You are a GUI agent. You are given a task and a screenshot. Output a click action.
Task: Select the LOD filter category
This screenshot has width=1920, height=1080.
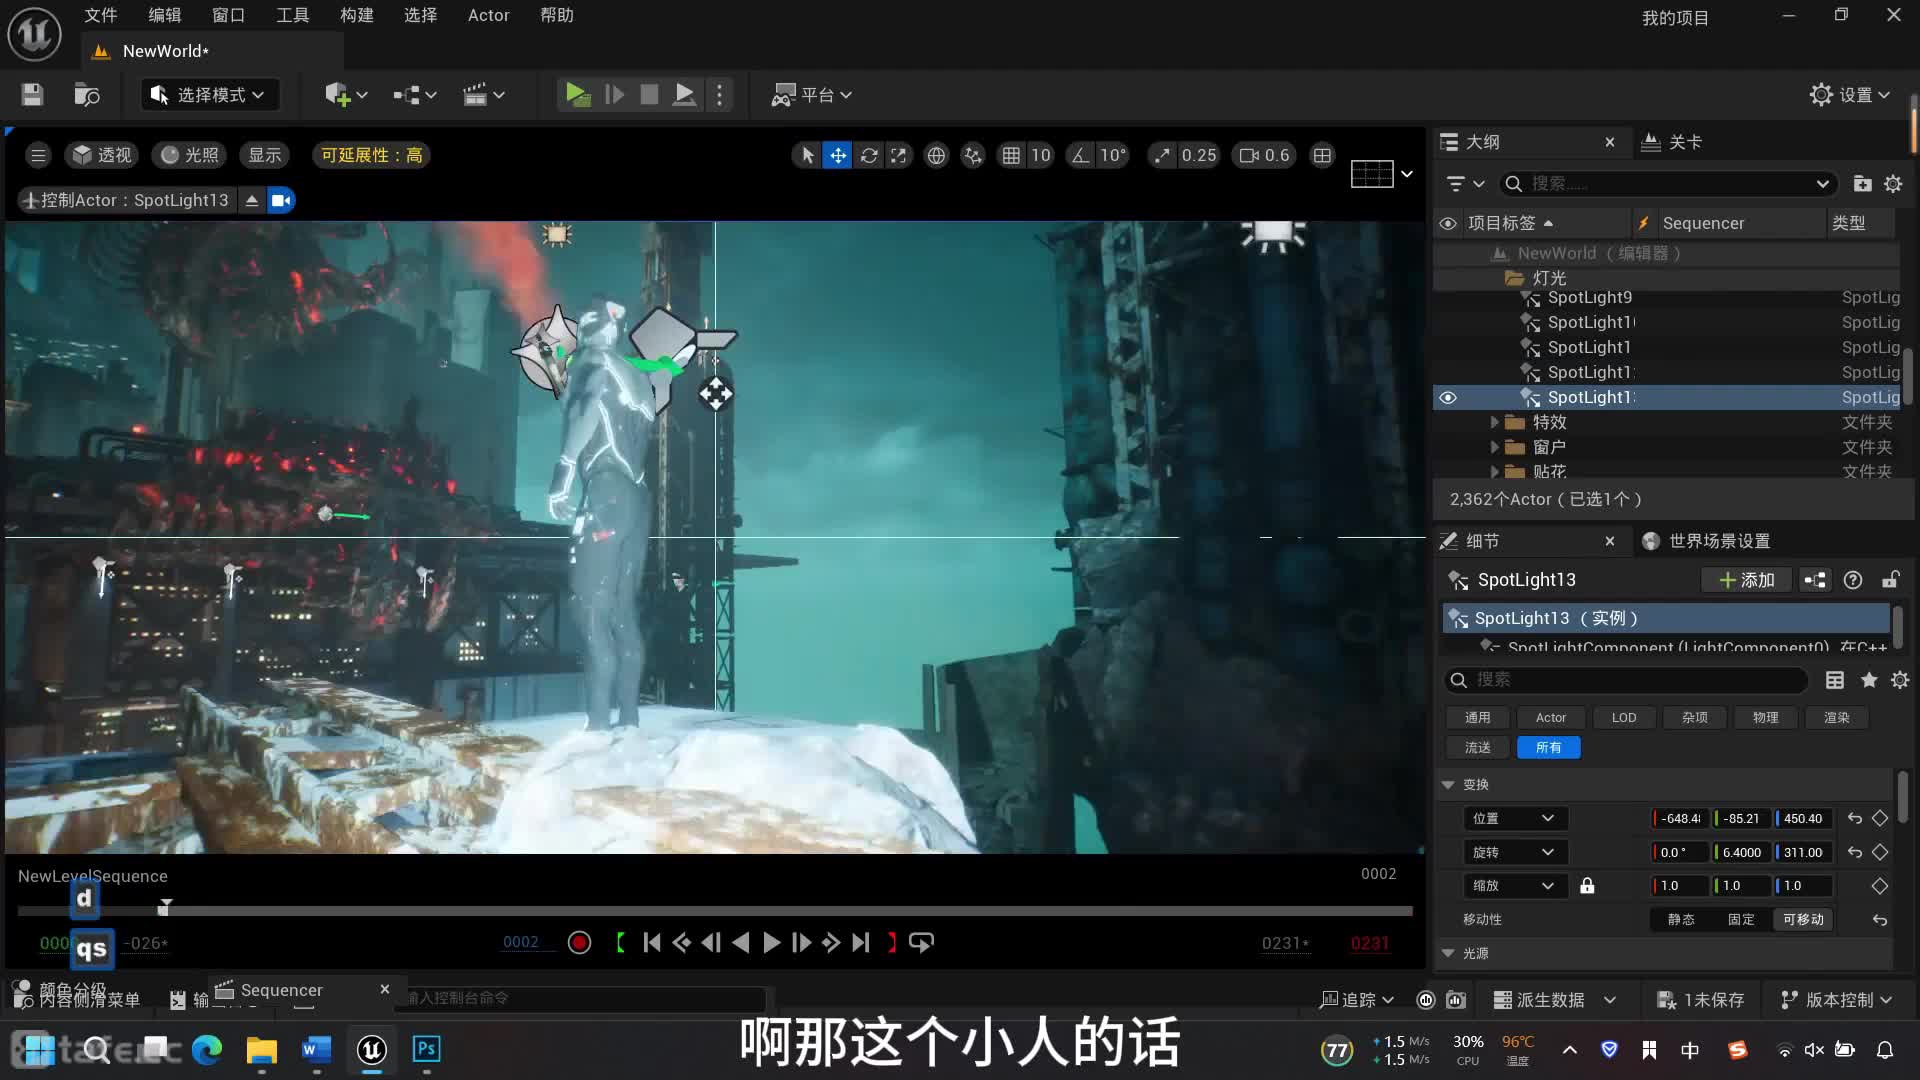[1624, 718]
